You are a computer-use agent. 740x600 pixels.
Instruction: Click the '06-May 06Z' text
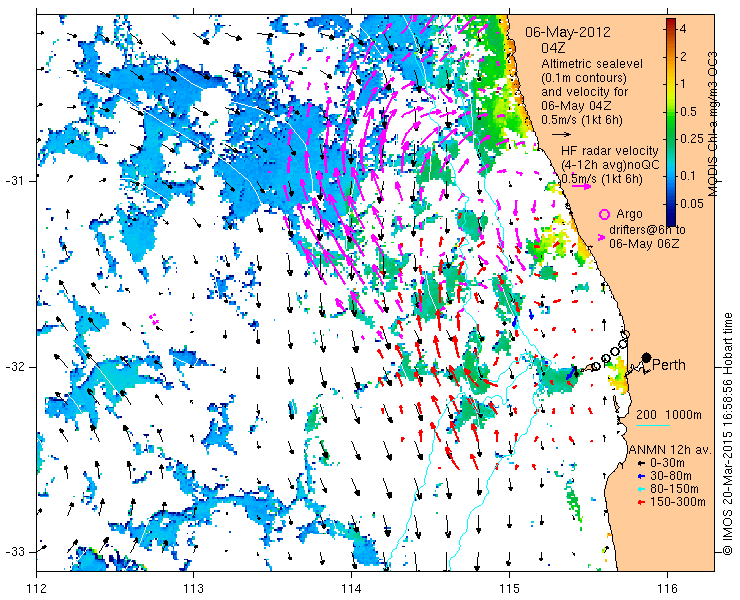pos(644,244)
